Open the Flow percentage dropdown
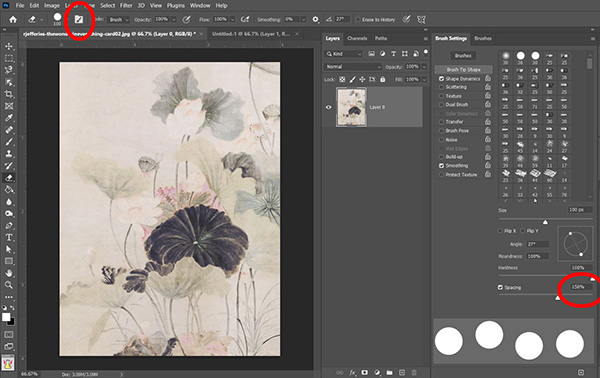 (x=232, y=20)
